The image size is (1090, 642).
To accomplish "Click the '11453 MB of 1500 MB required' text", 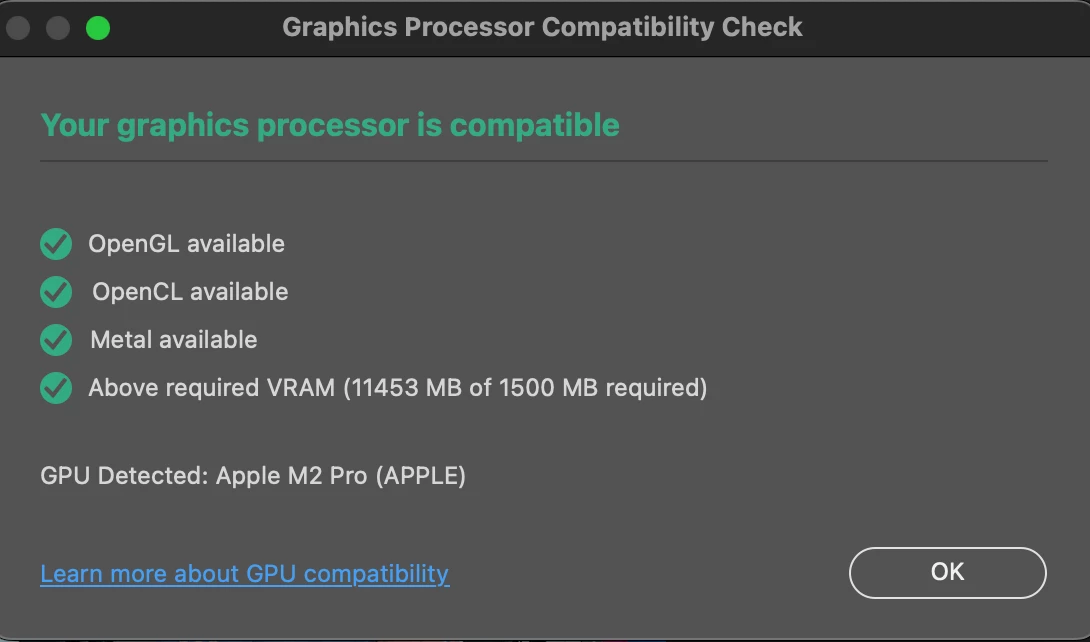I will pos(524,388).
